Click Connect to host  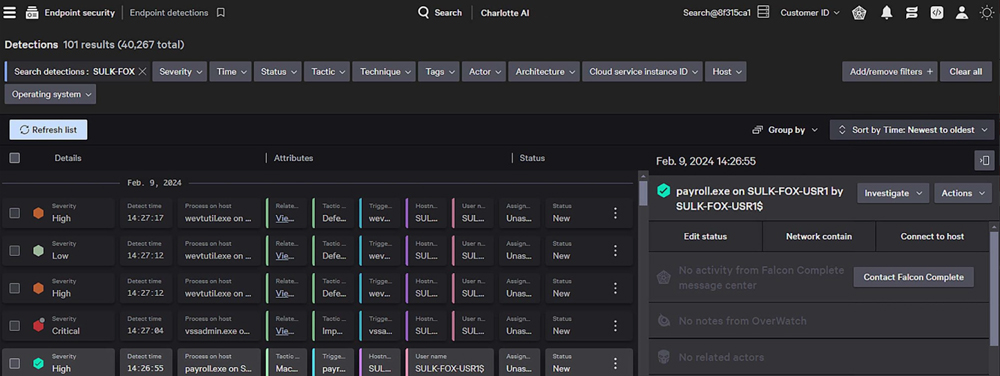(932, 236)
